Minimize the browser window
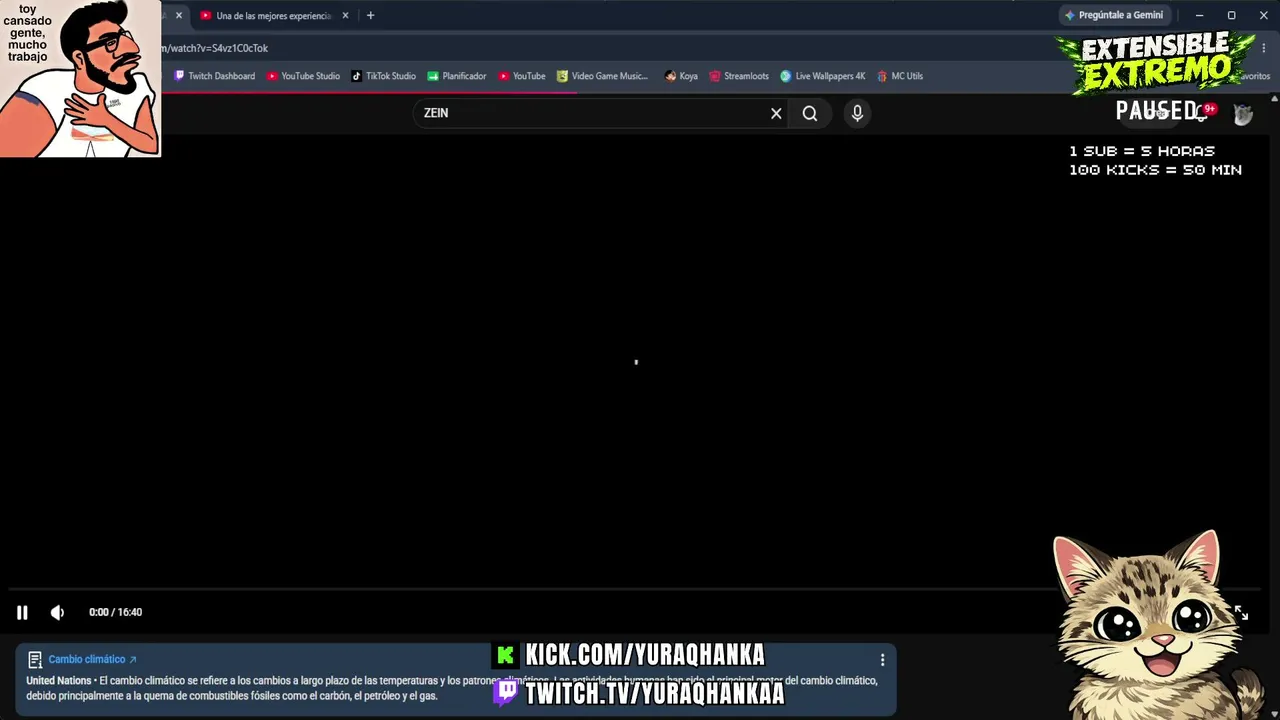Screen dimensions: 1280x720 (1199, 16)
